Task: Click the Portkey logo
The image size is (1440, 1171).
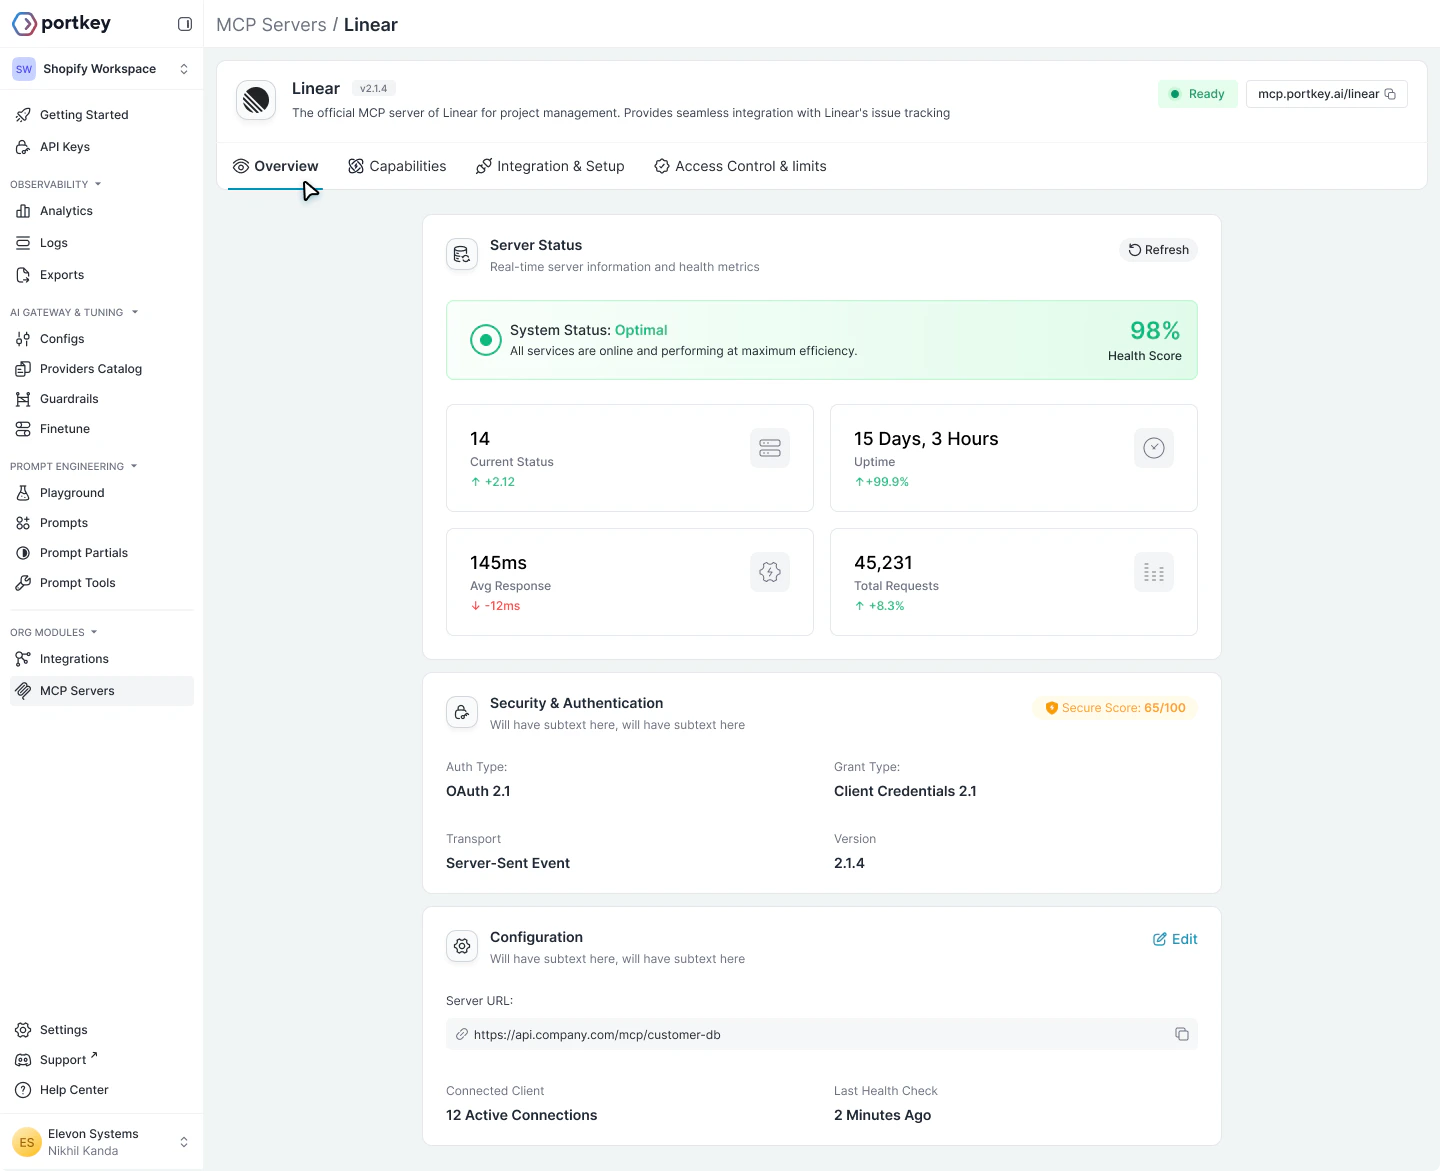Action: 61,22
